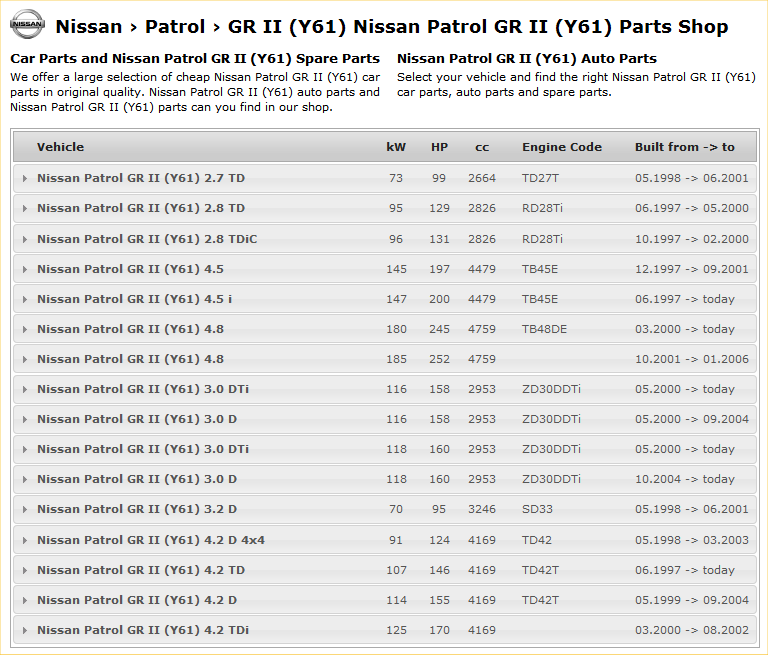The image size is (768, 655).
Task: Click the kW value 147
Action: tap(396, 299)
